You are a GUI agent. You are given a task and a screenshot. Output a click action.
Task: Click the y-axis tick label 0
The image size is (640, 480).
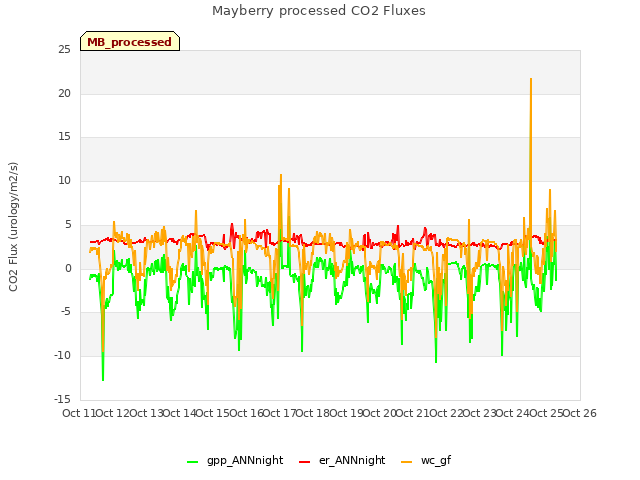pyautogui.click(x=68, y=269)
